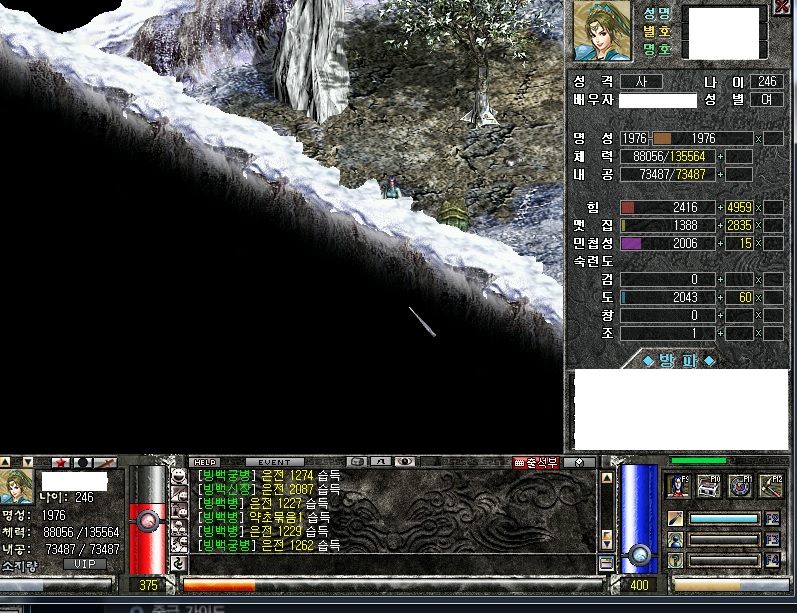Click the F4 hotkey button
797x613 pixels.
(772, 560)
